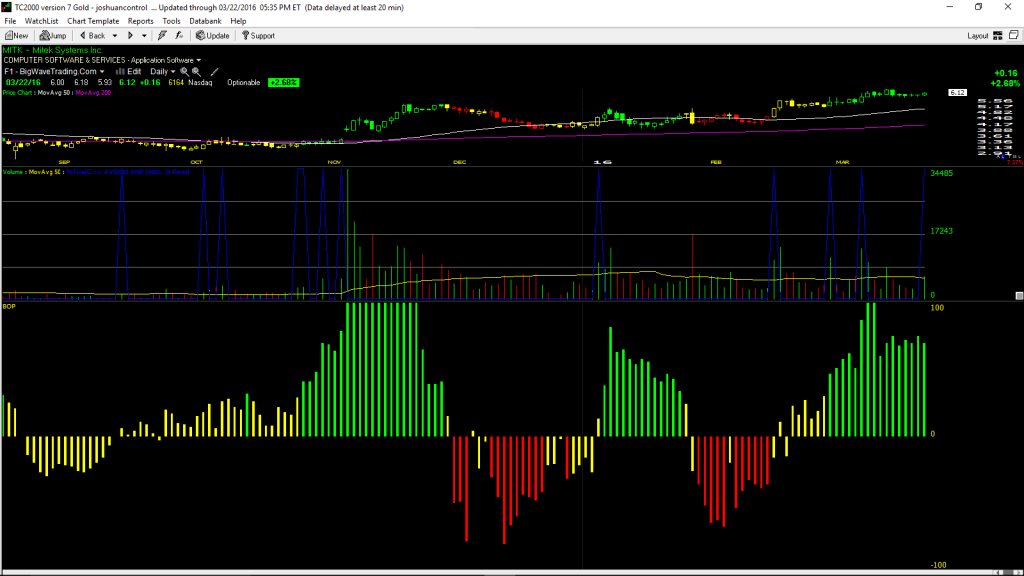Screen dimensions: 1024x576
Task: Open the WatchList menu
Action: click(x=41, y=21)
